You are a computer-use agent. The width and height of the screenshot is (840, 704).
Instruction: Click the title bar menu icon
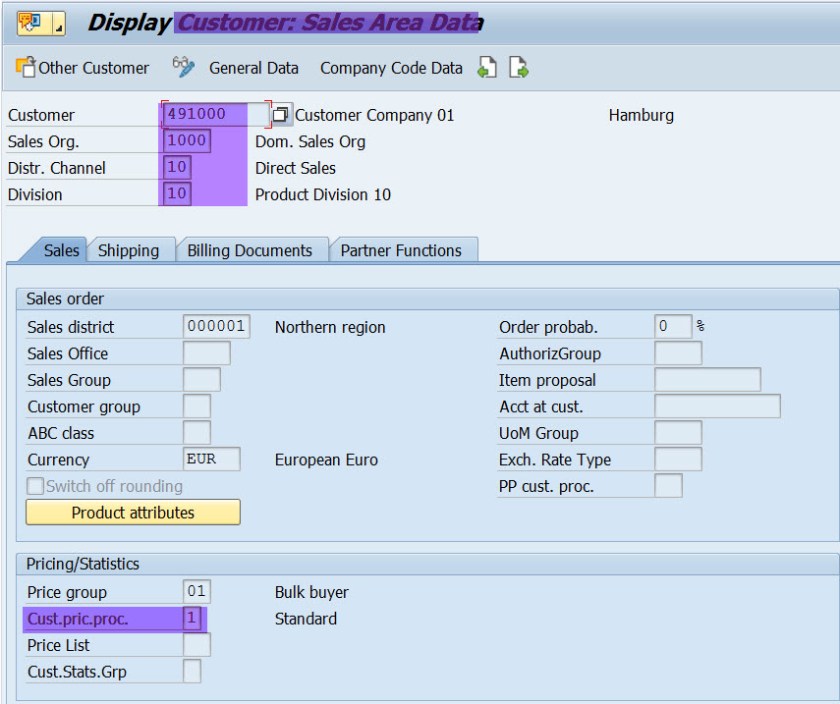[27, 21]
